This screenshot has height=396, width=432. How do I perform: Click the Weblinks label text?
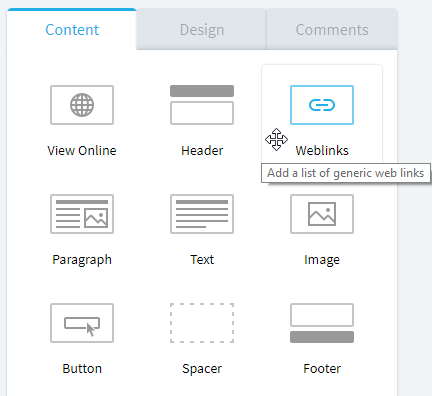tap(322, 151)
